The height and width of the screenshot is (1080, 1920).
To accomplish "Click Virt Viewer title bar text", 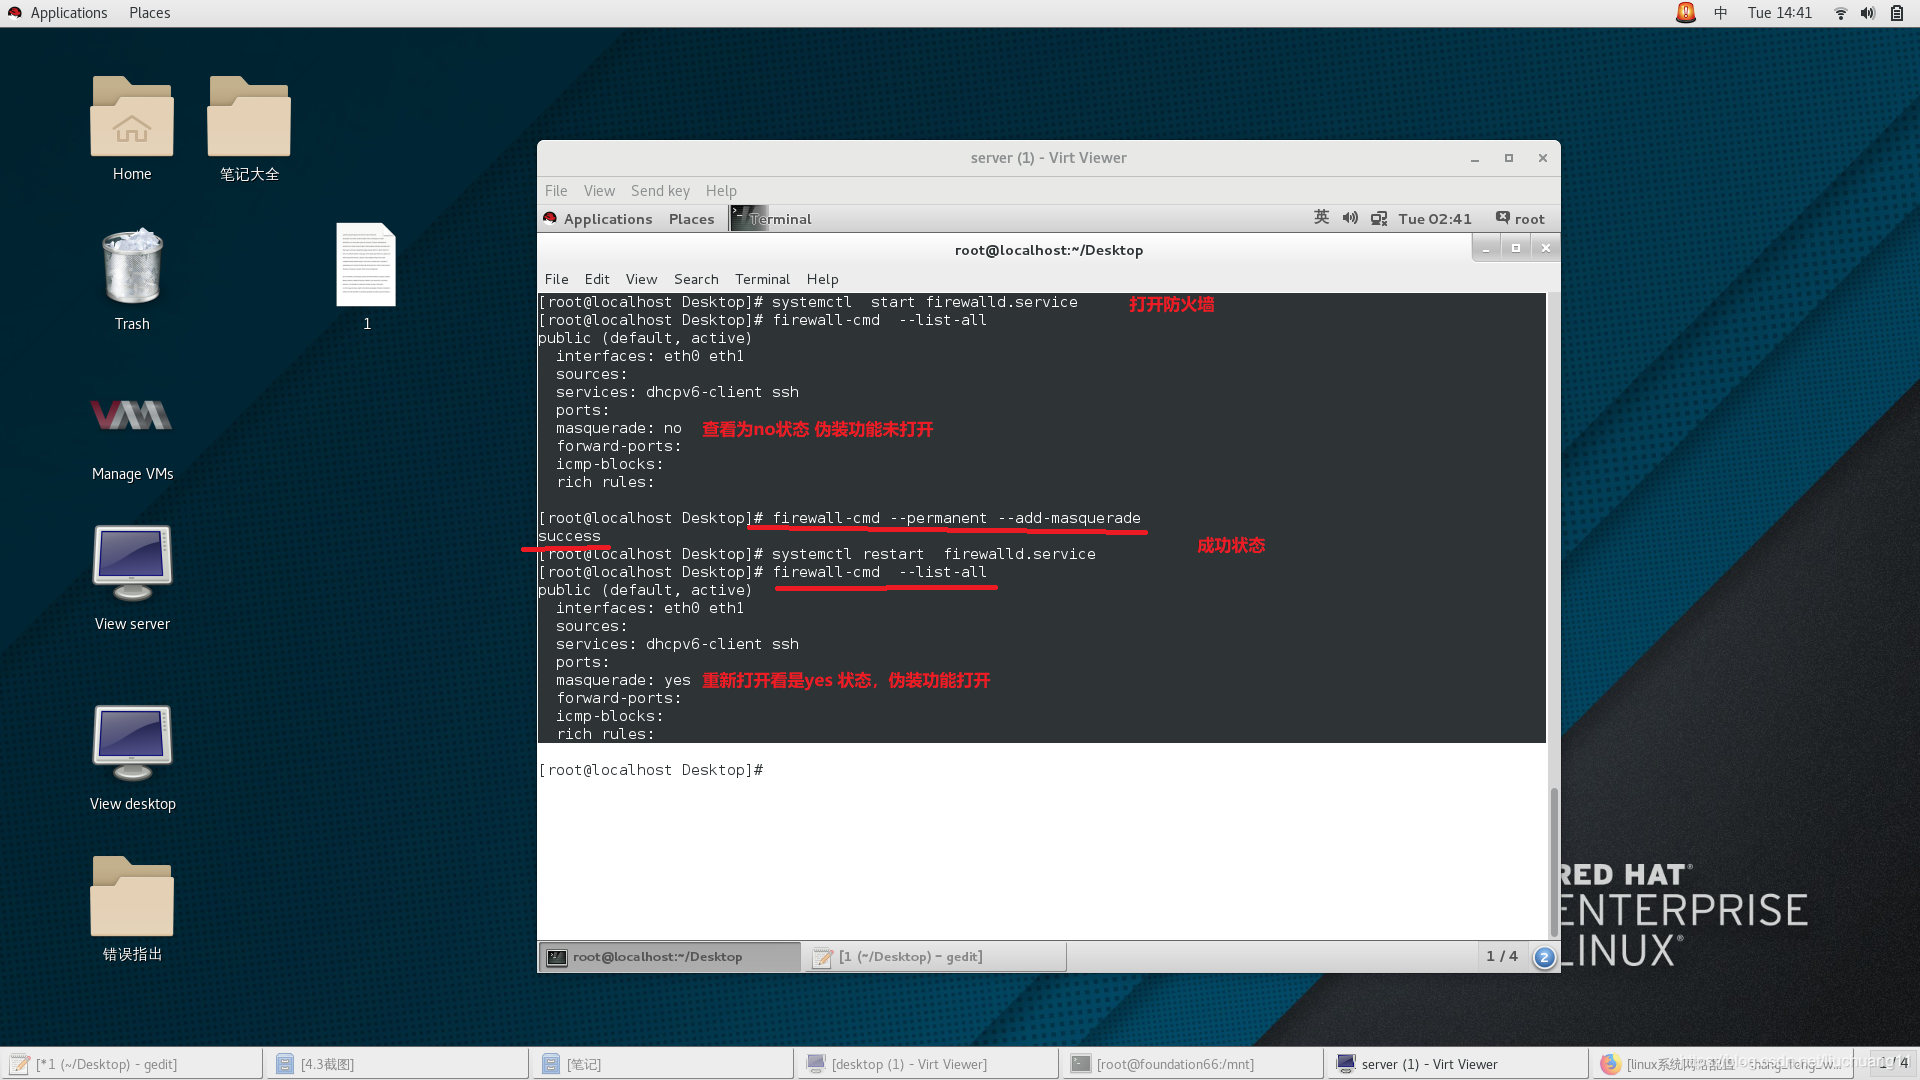I will tap(1048, 158).
